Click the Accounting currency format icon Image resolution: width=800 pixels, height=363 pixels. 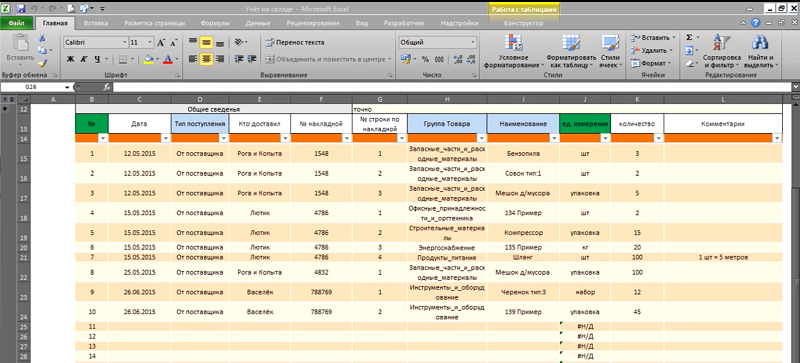(x=406, y=60)
